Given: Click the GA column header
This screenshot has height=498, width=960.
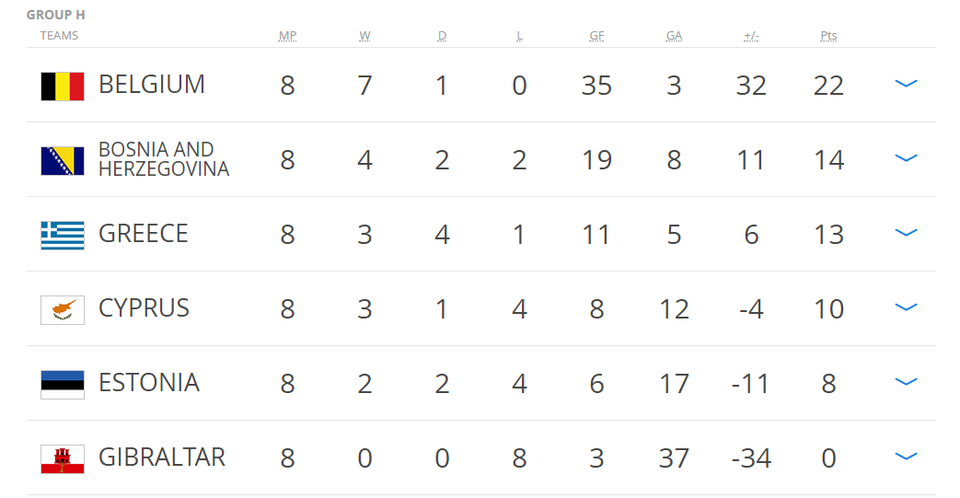Looking at the screenshot, I should [673, 36].
